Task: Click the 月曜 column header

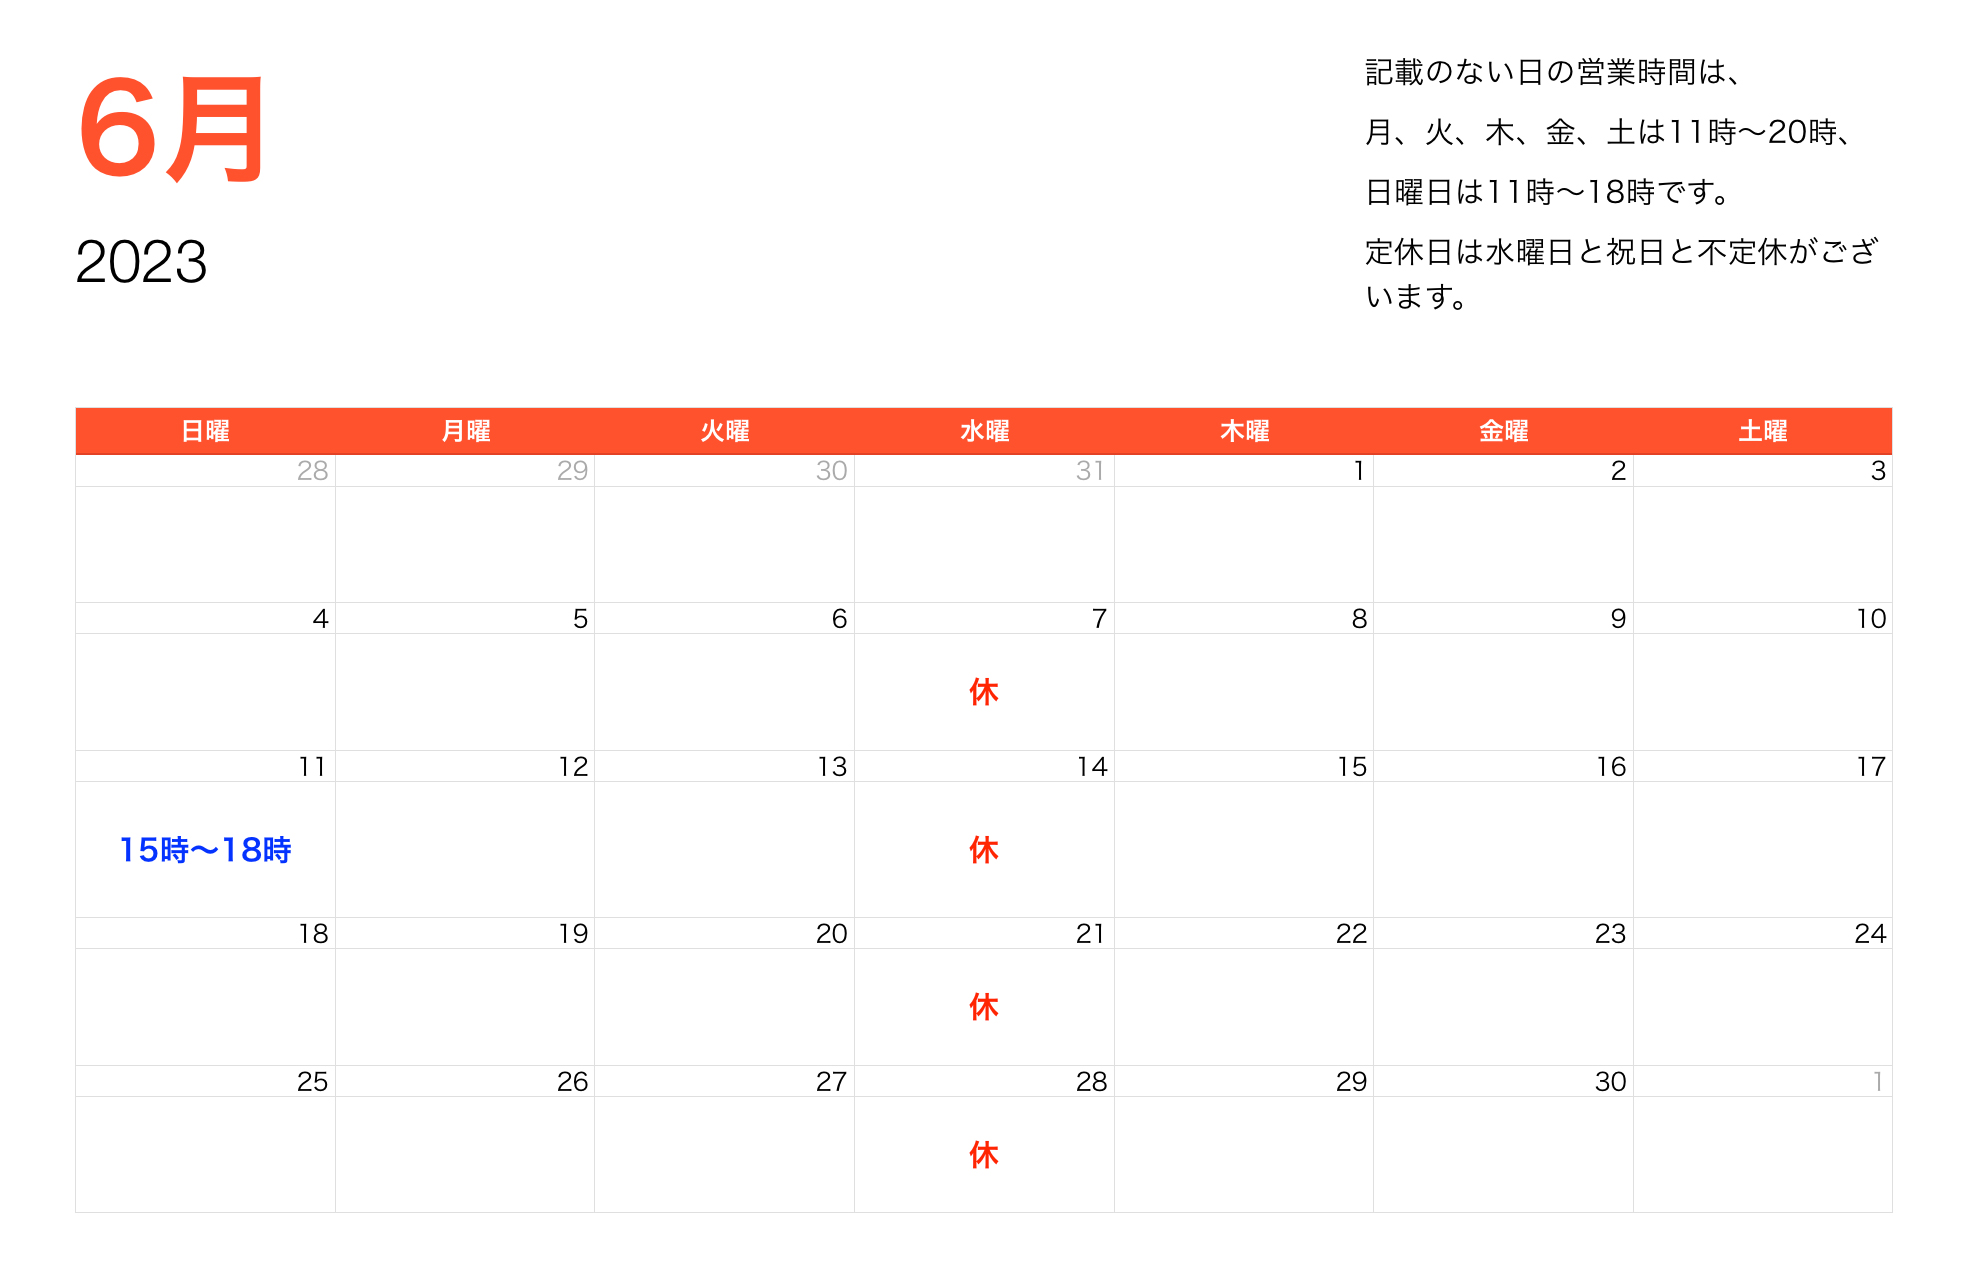Action: tap(464, 430)
